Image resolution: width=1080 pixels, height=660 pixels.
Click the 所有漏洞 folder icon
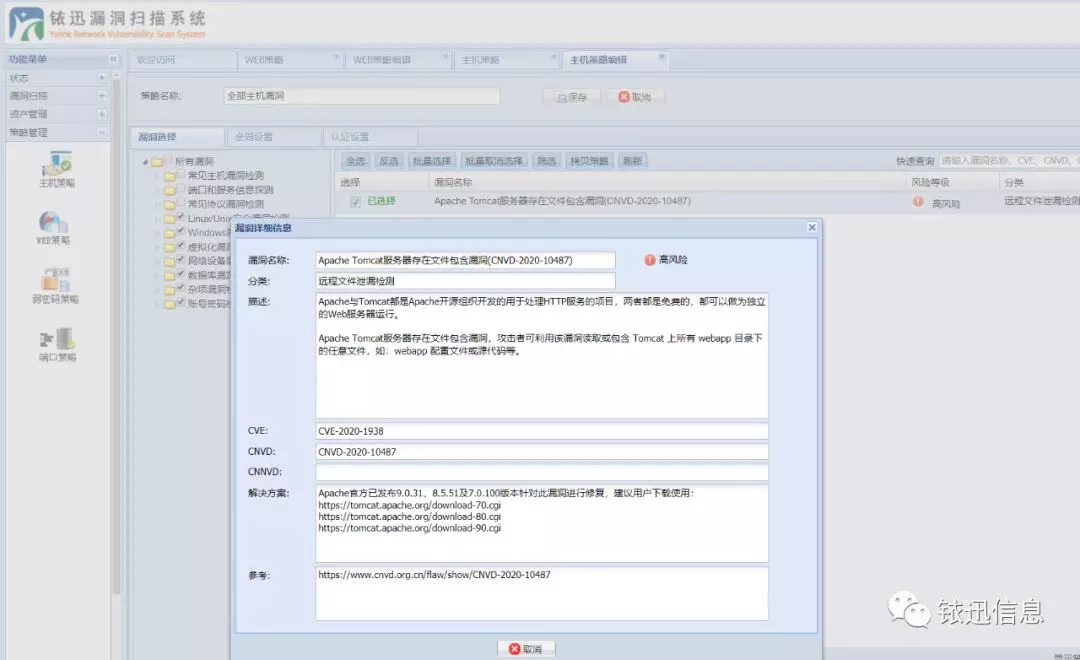157,163
